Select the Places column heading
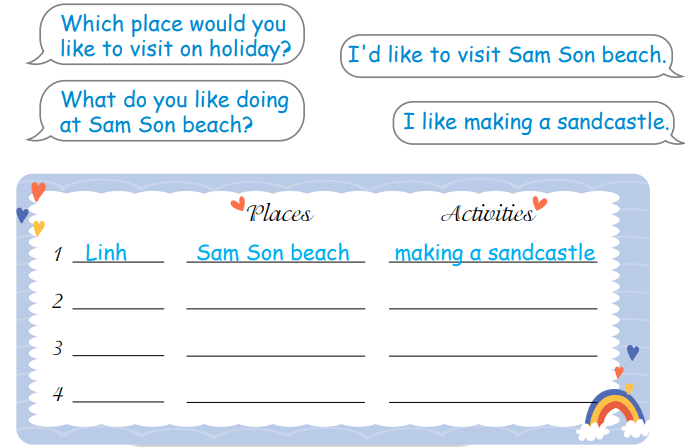 [279, 213]
